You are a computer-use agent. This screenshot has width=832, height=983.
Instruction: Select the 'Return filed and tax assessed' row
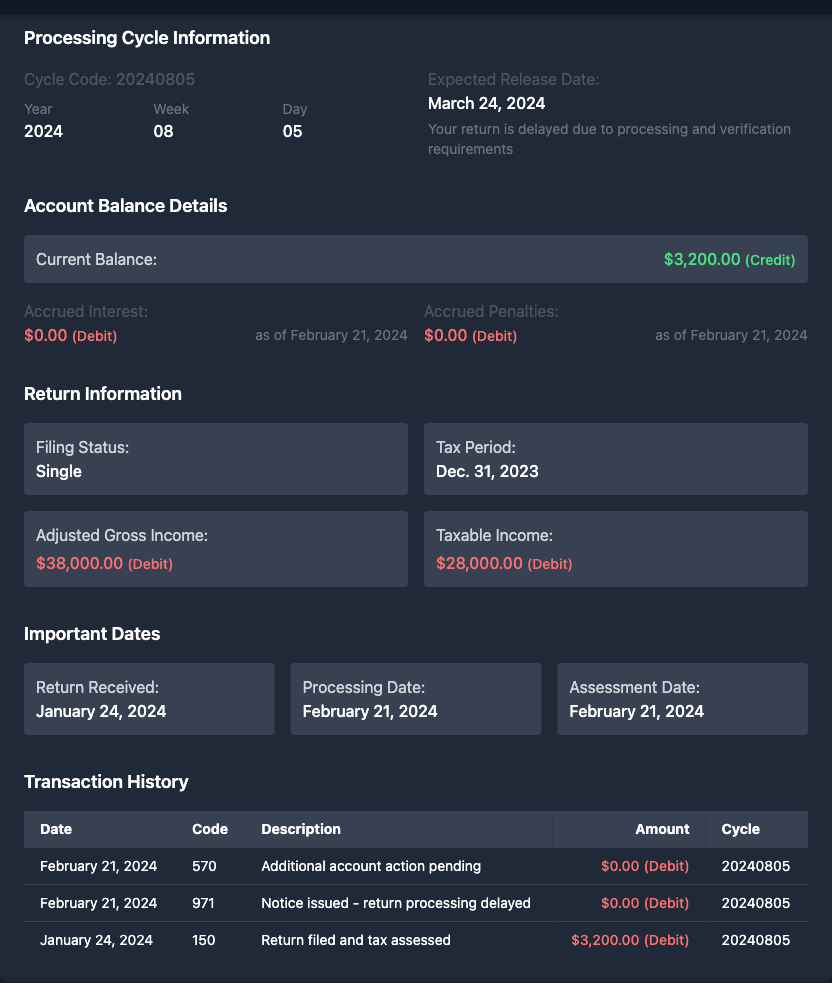(415, 940)
